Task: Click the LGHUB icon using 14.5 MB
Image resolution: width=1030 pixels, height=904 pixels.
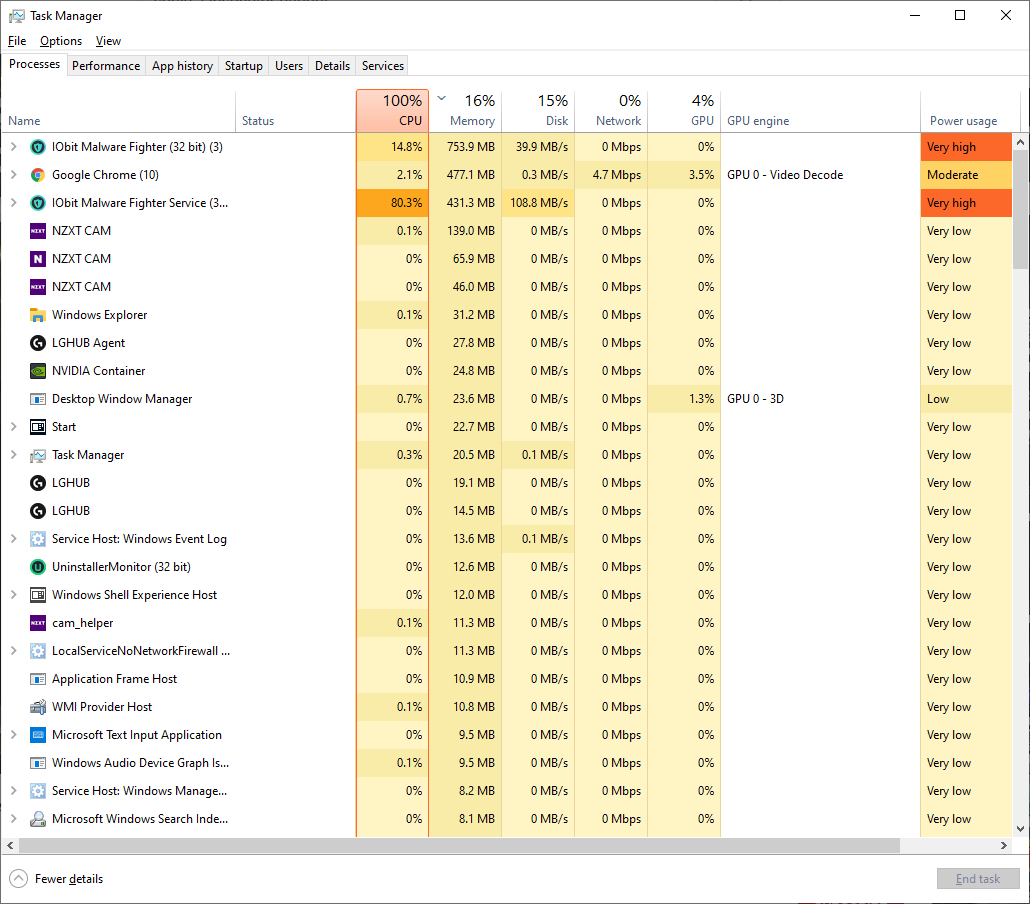Action: click(38, 511)
